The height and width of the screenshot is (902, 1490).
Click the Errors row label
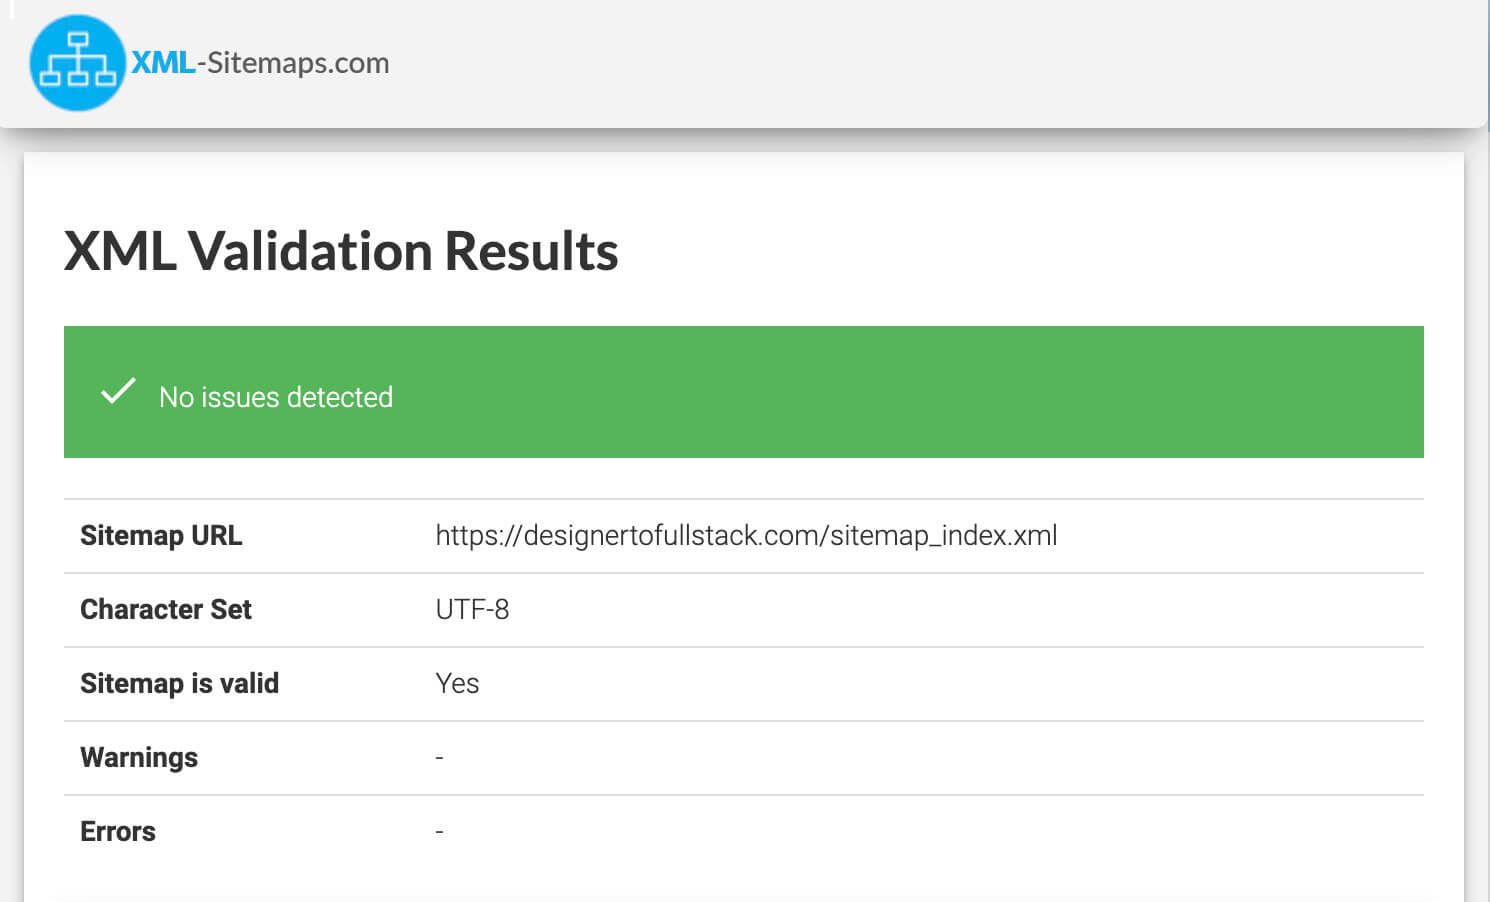pos(118,831)
